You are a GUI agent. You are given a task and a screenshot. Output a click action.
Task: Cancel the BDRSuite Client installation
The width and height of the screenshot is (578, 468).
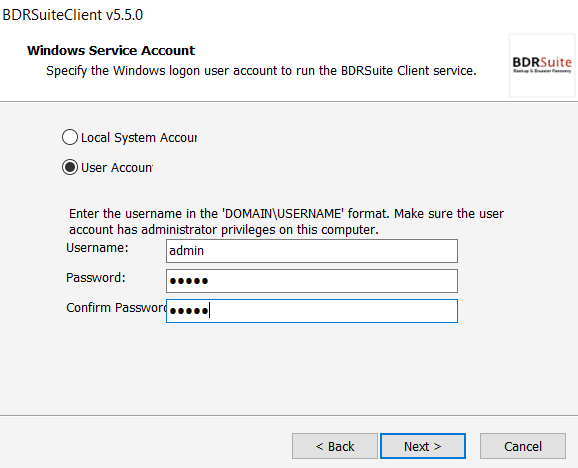[523, 446]
